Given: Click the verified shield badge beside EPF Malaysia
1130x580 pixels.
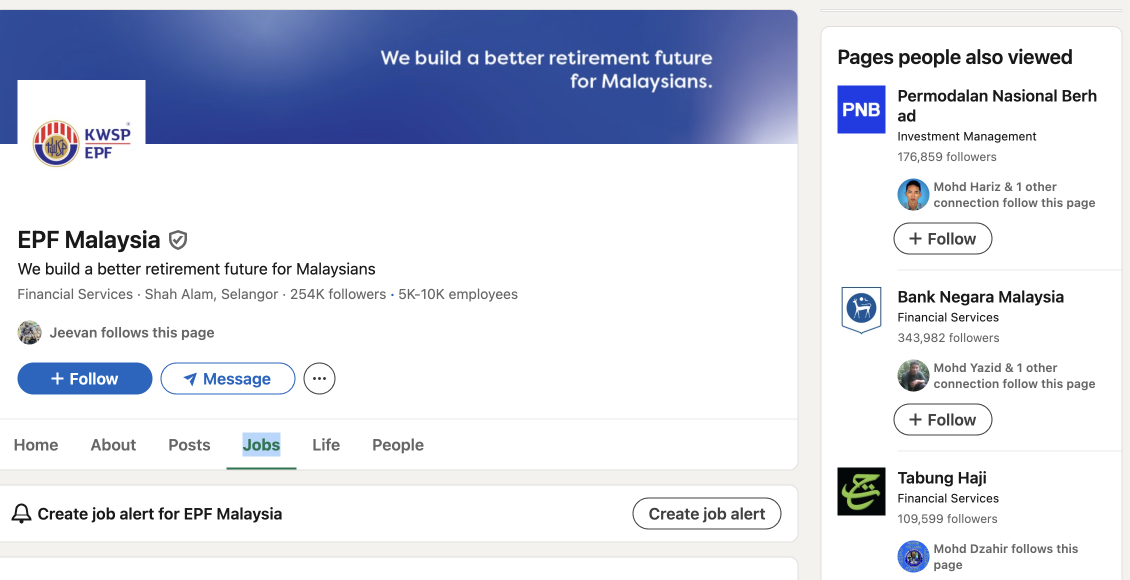Looking at the screenshot, I should point(178,240).
